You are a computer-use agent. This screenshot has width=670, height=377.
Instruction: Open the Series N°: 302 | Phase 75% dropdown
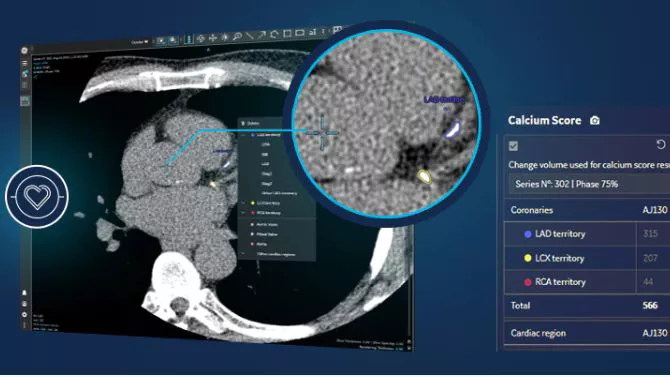click(x=589, y=184)
